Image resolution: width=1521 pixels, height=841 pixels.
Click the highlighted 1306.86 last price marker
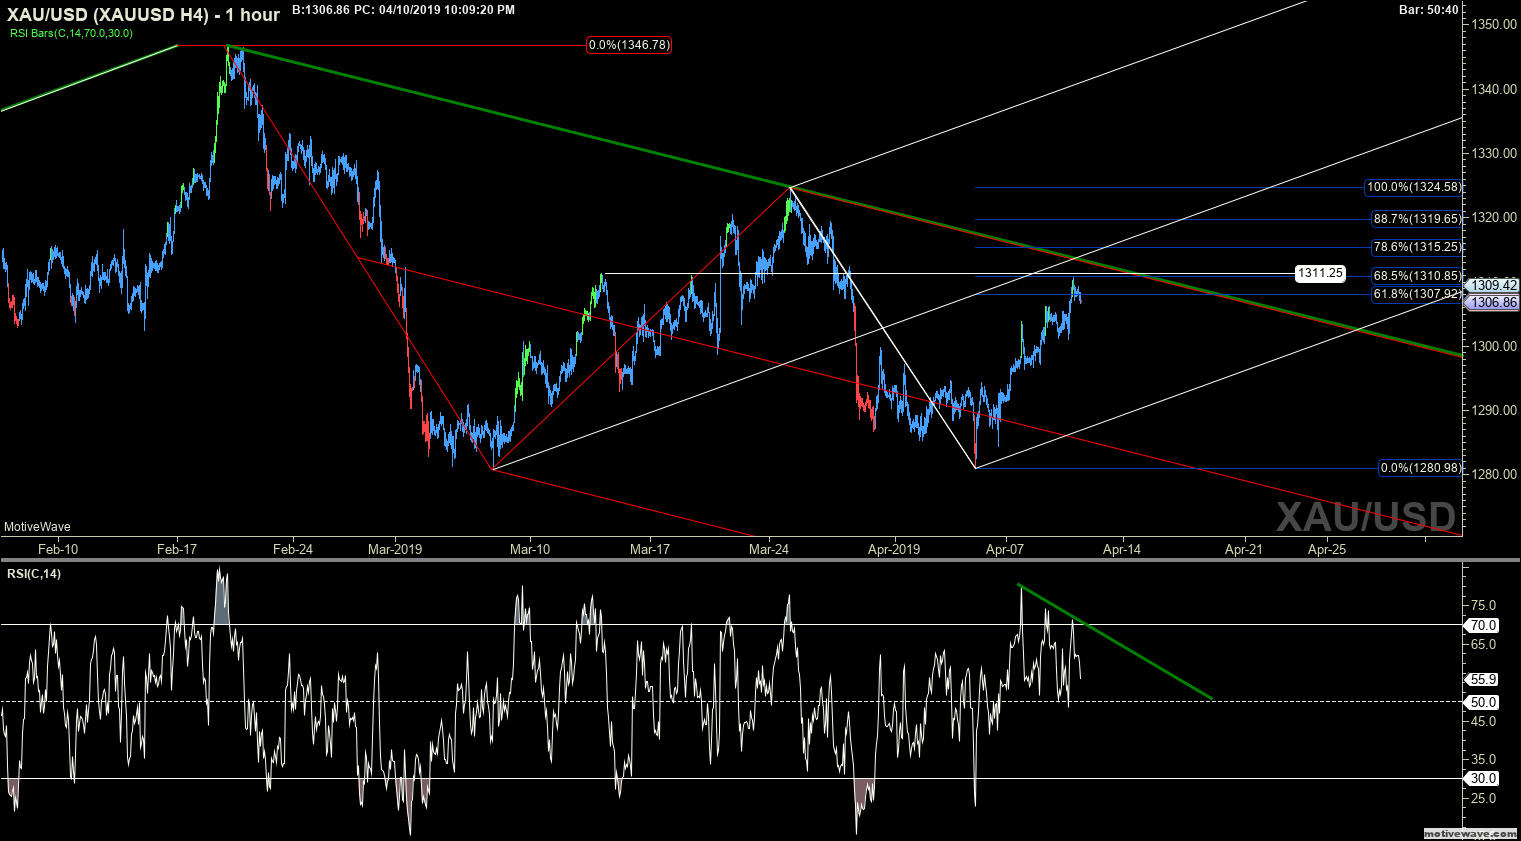(1494, 302)
